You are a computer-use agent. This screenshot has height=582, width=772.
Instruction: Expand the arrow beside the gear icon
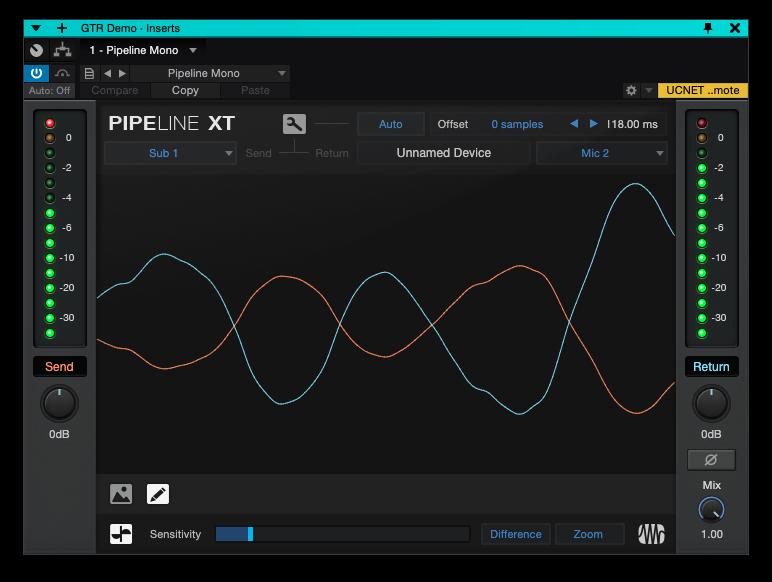(649, 91)
